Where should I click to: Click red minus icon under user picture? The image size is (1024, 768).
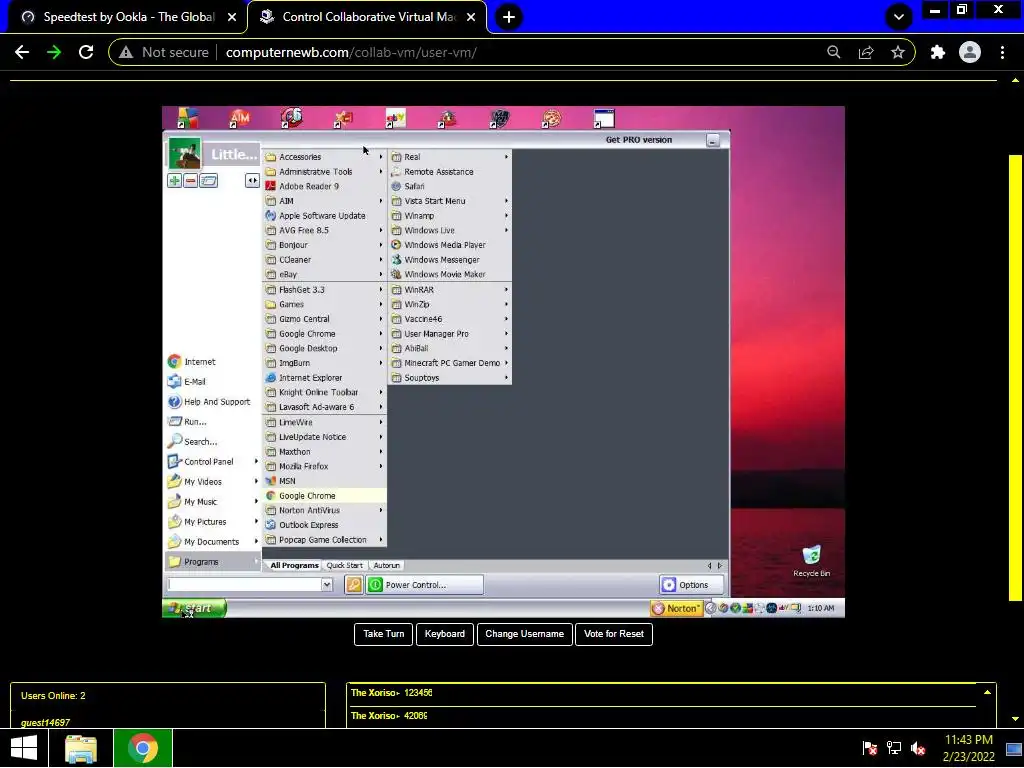(x=191, y=181)
